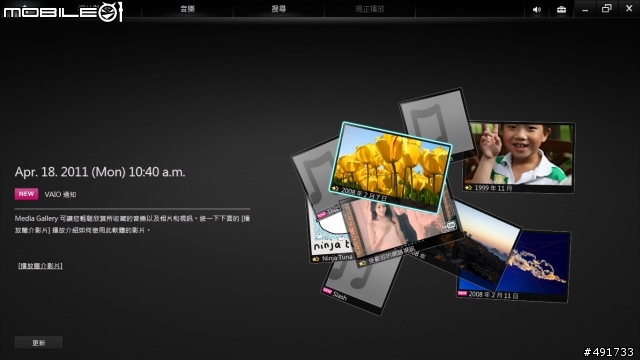The image size is (640, 360).
Task: Switch to the 音樂 tab
Action: (187, 9)
